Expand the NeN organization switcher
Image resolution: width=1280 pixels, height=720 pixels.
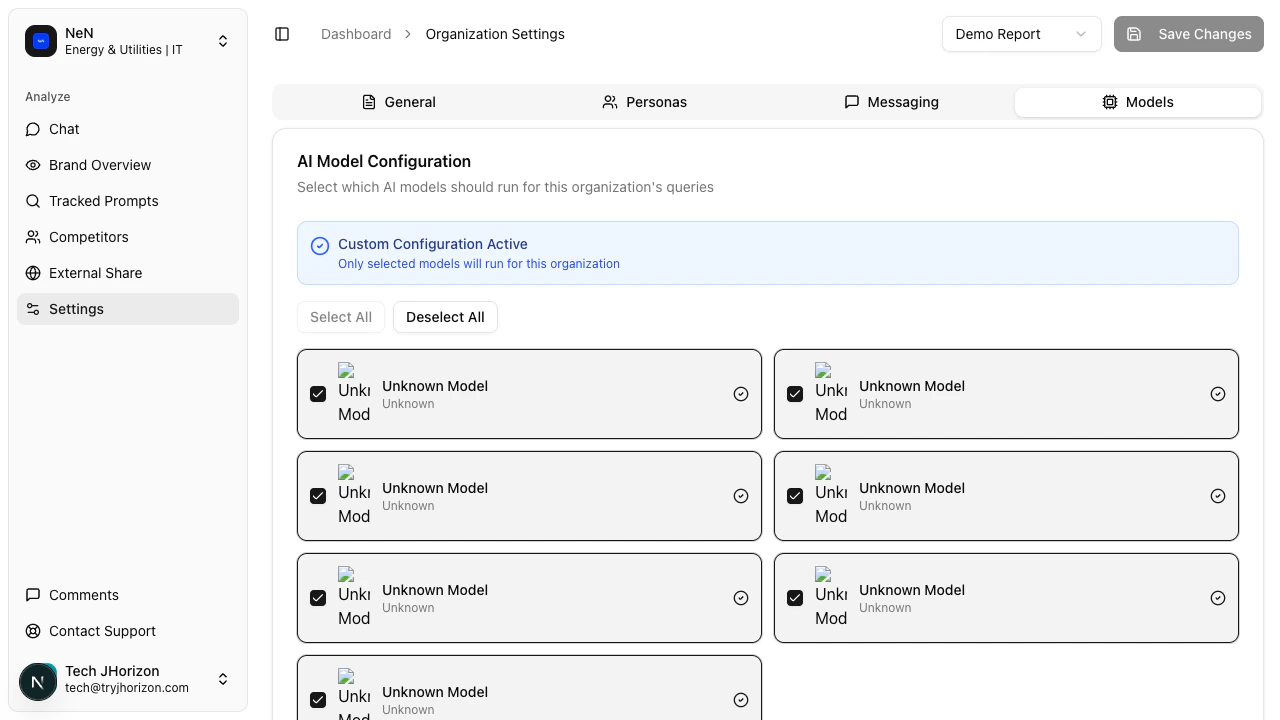[x=223, y=41]
